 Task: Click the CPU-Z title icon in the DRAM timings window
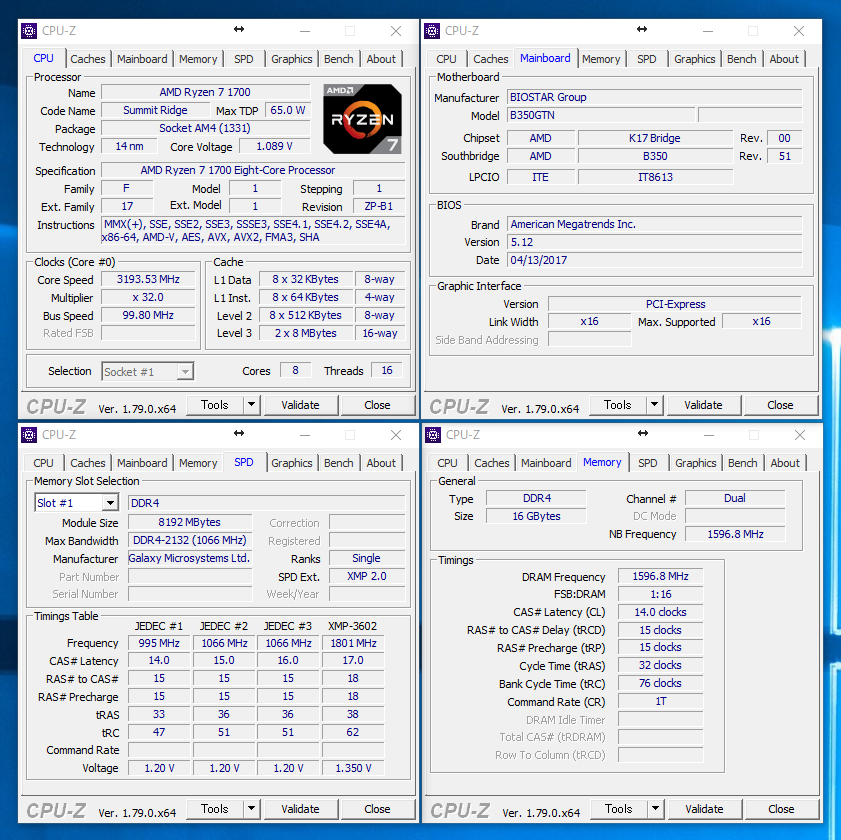[433, 435]
